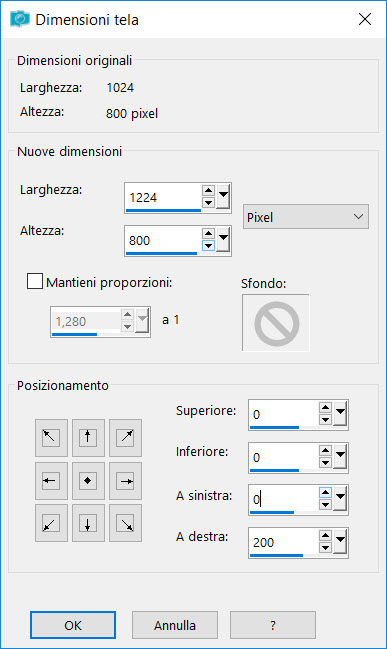The image size is (387, 649).
Task: Enable Mantieni proporzioni checkbox
Action: point(35,281)
